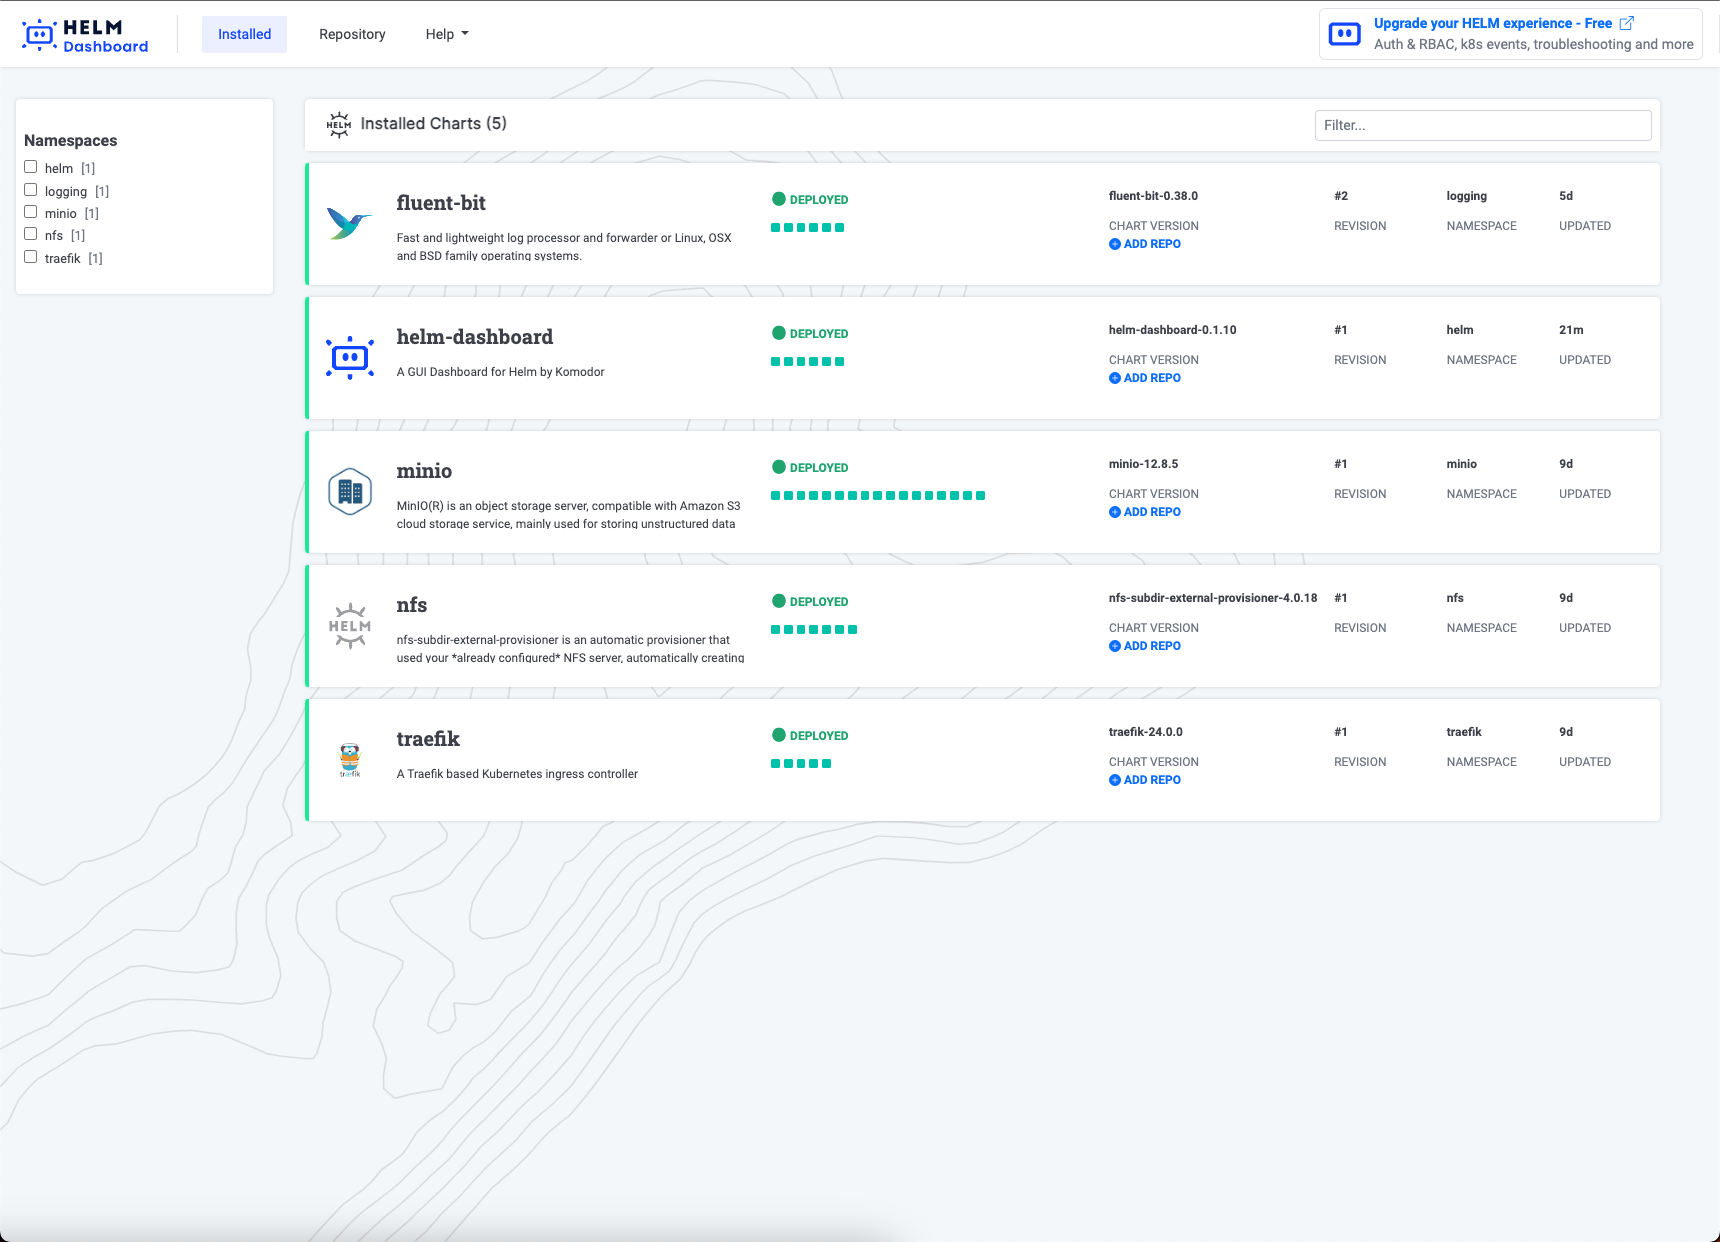
Task: Check the helm namespace checkbox
Action: tap(31, 167)
